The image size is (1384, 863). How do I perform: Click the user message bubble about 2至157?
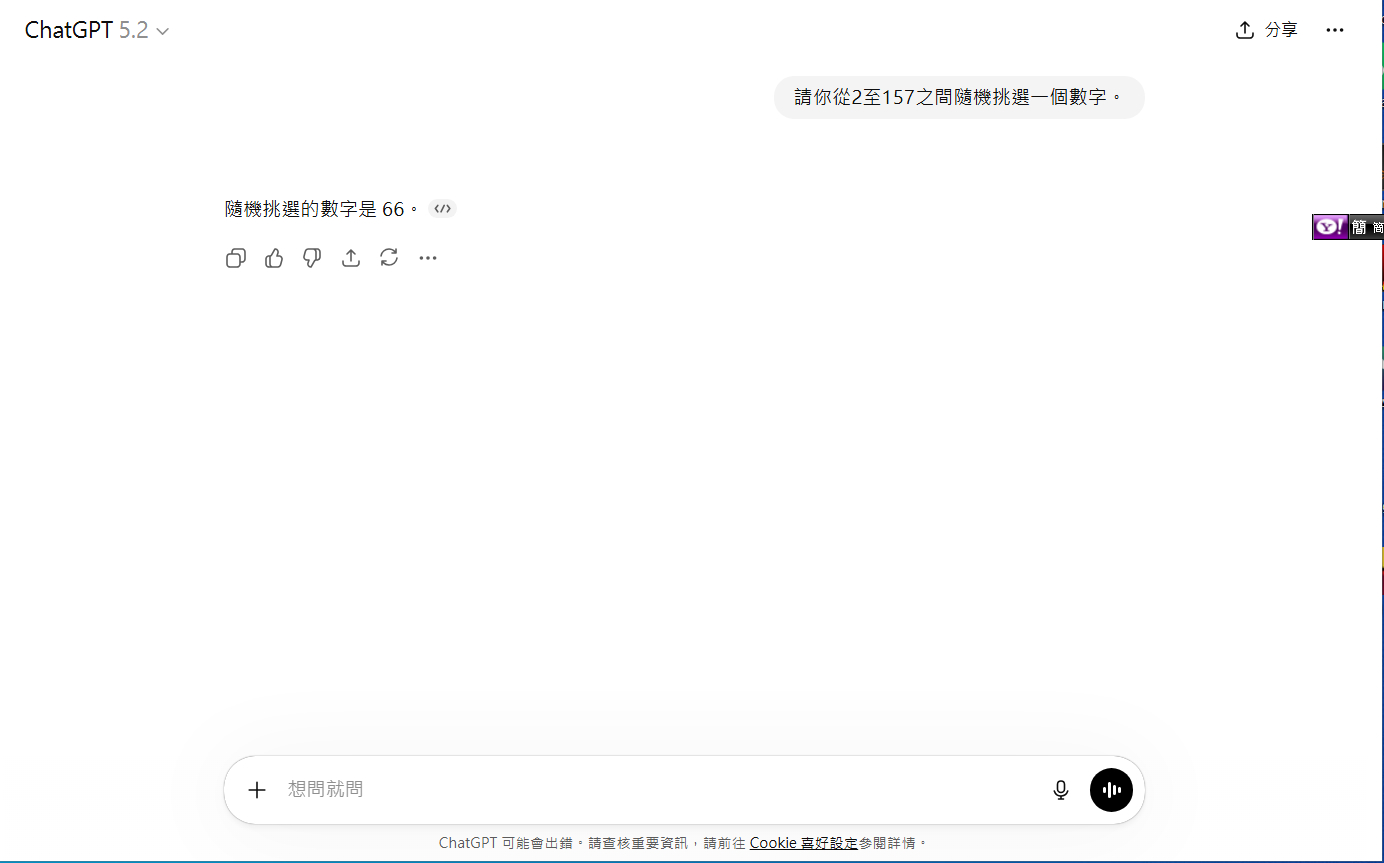tap(958, 98)
